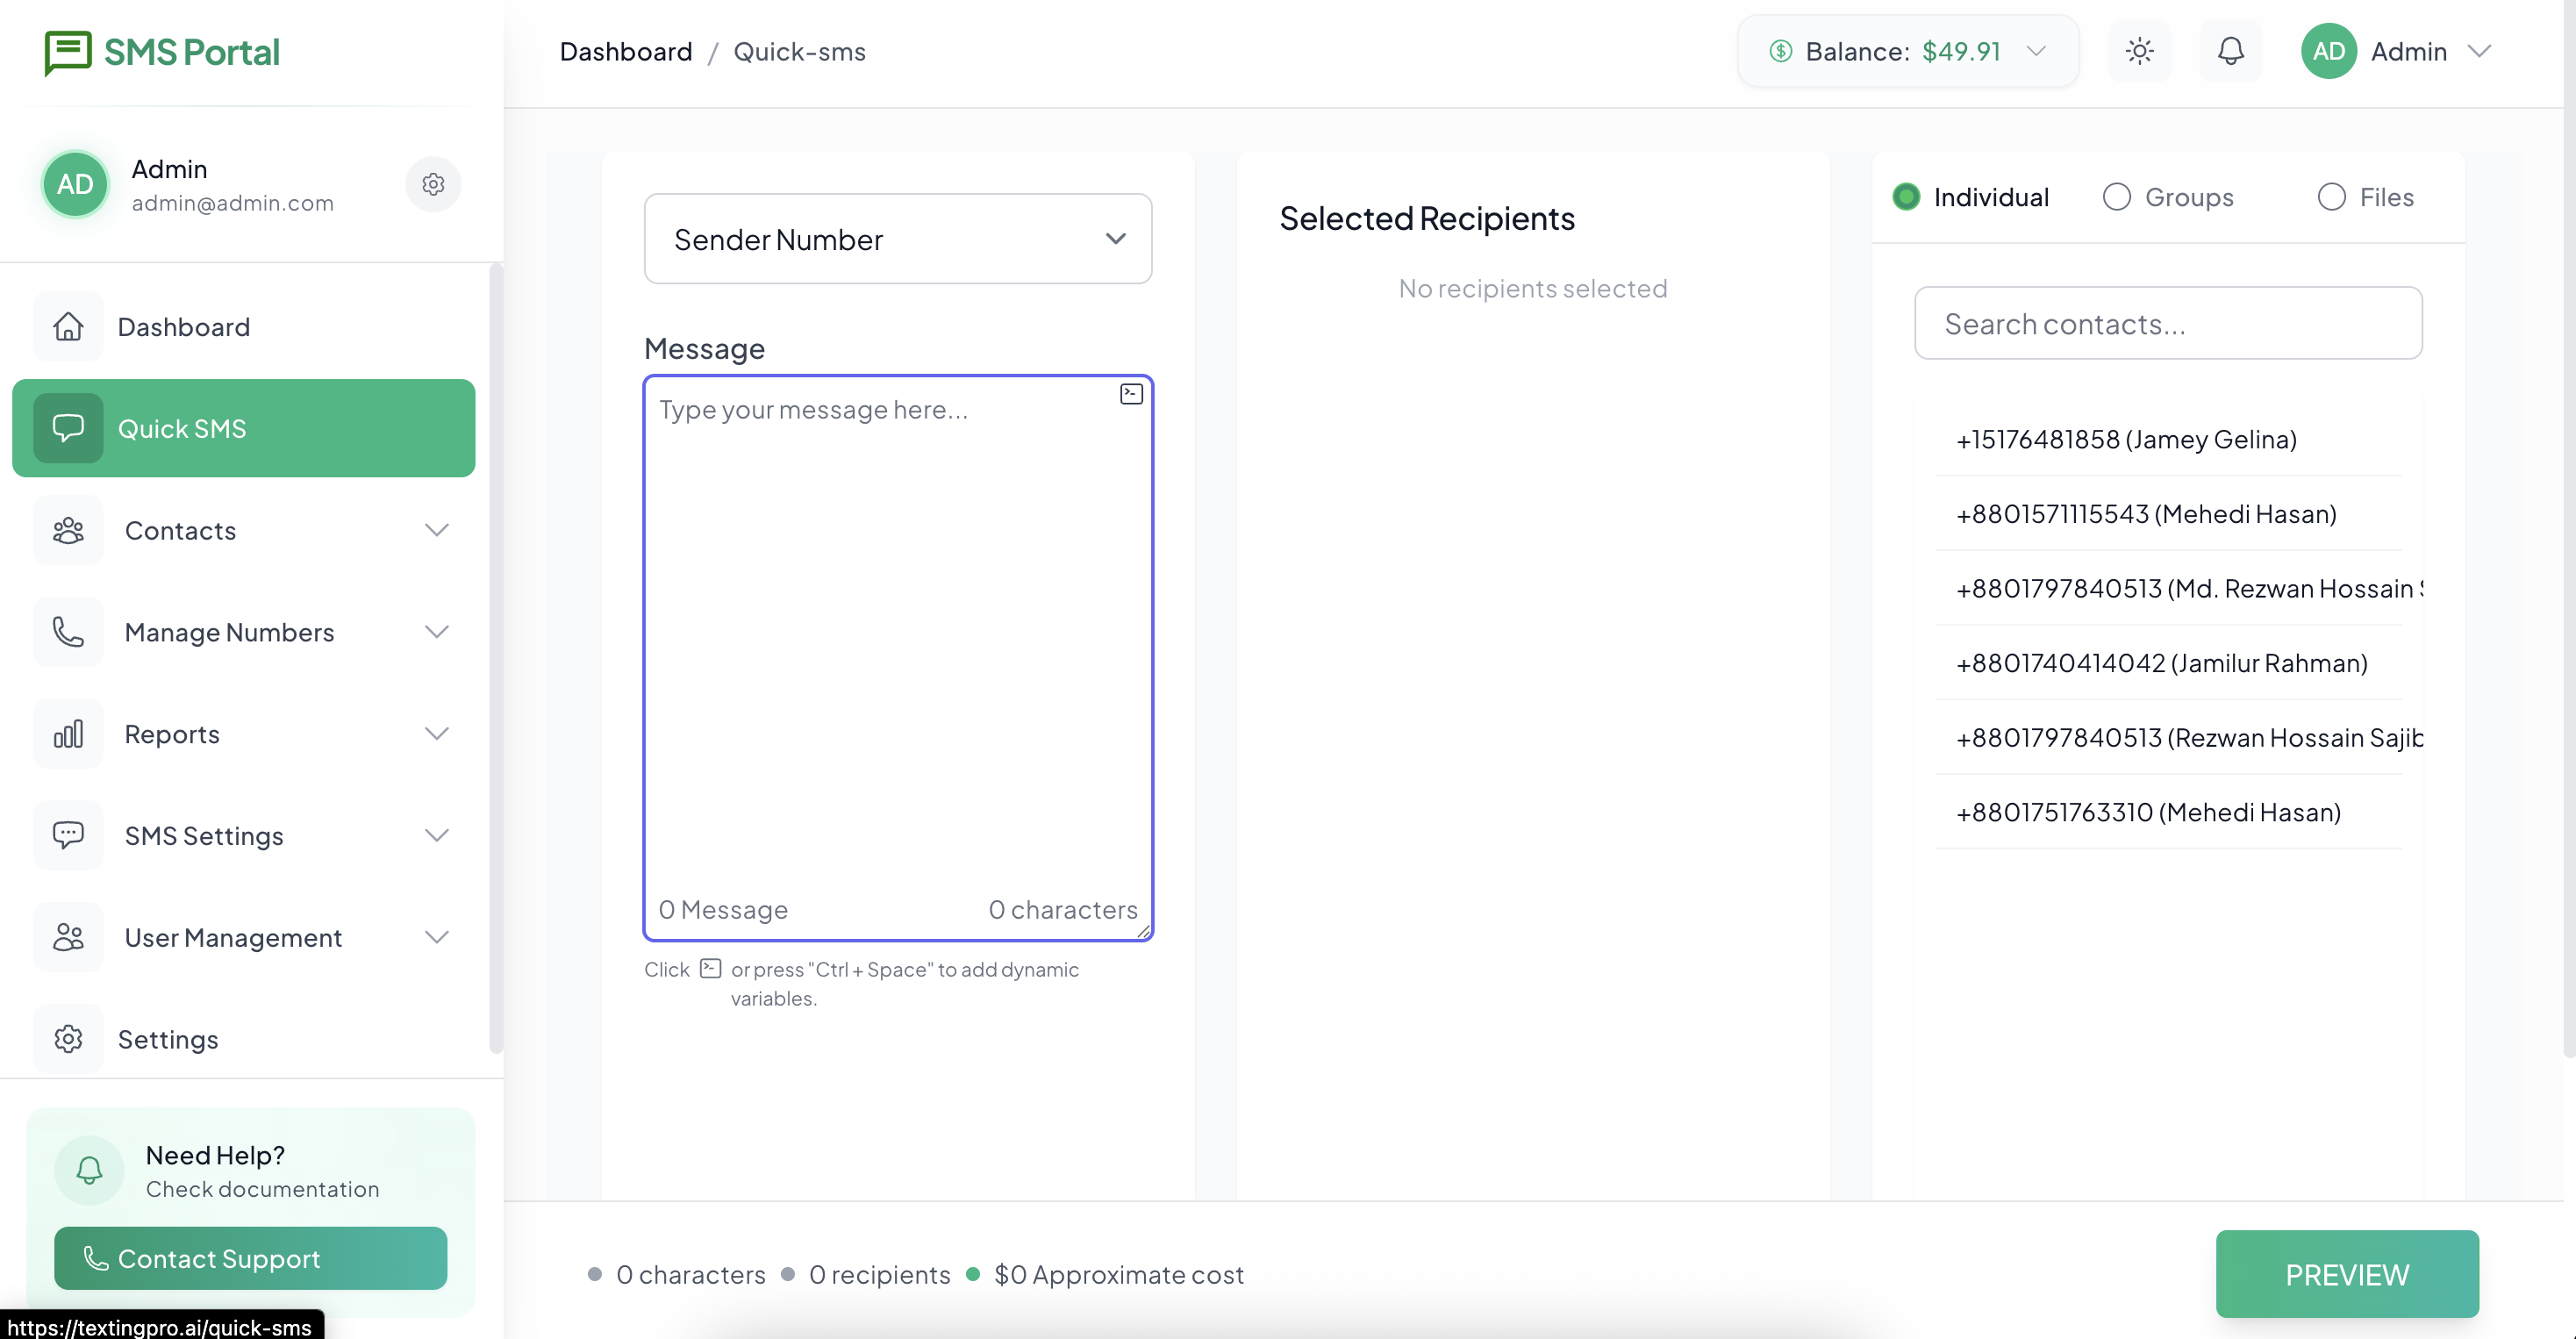Viewport: 2576px width, 1339px height.
Task: Select the Individual radio option
Action: coord(1906,197)
